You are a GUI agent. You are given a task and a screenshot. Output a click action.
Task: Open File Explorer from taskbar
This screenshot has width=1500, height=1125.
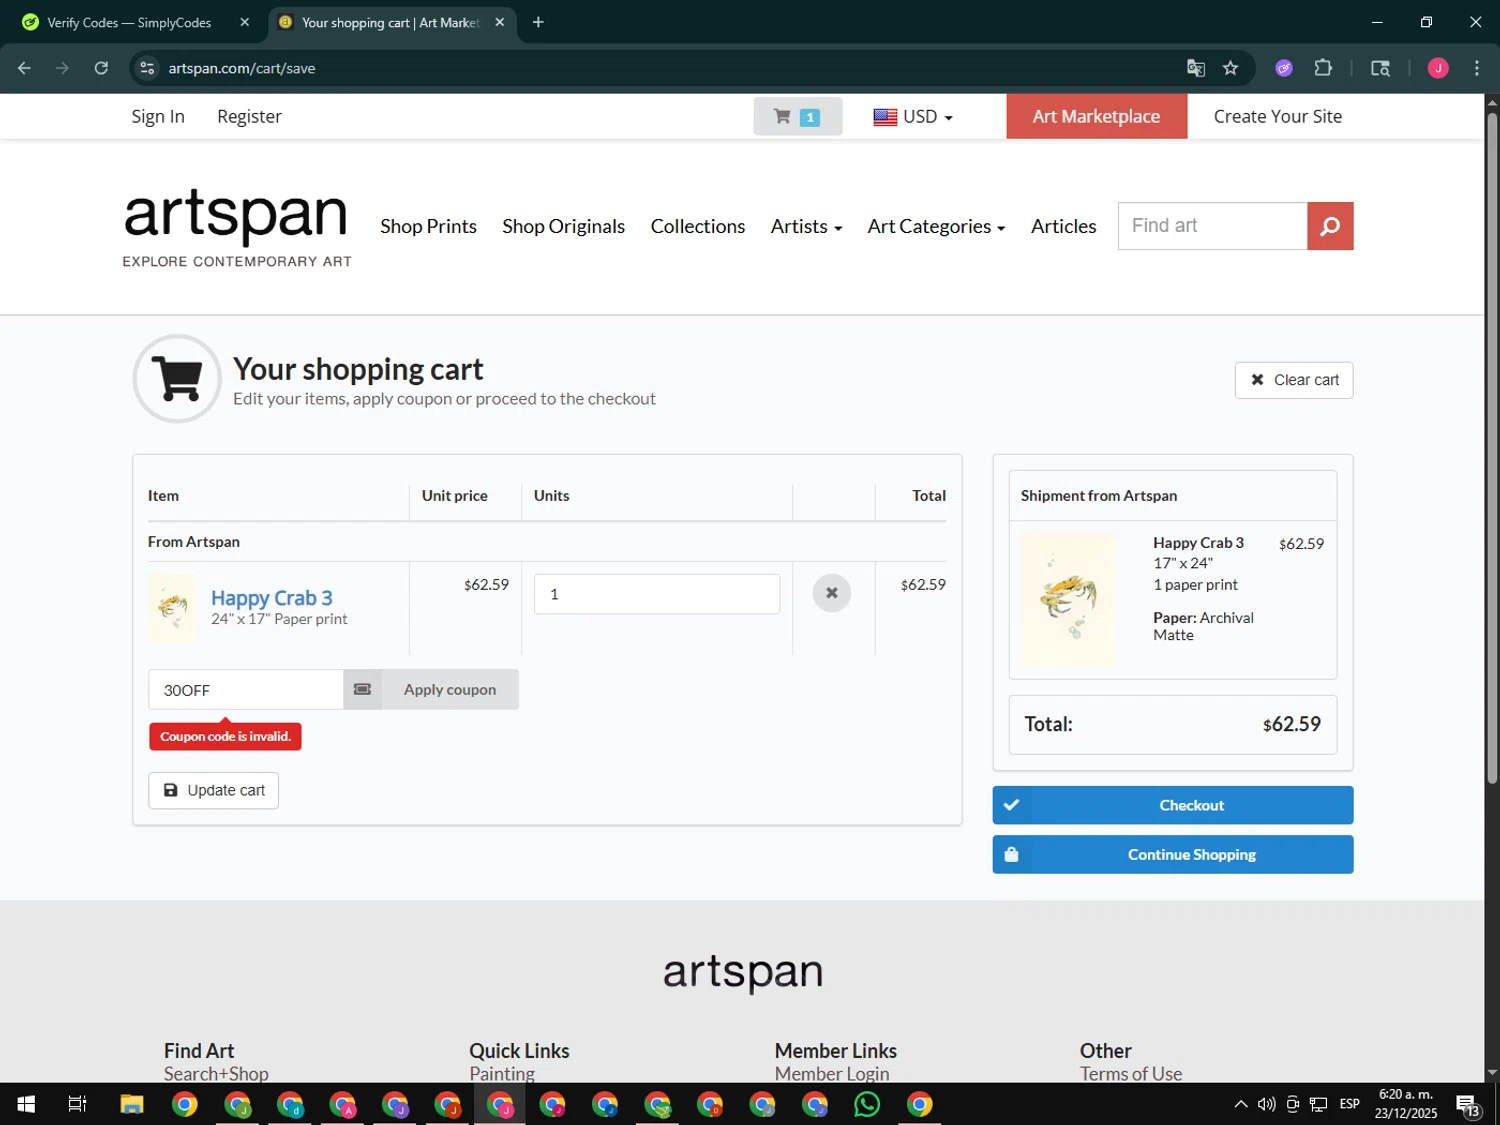click(132, 1104)
